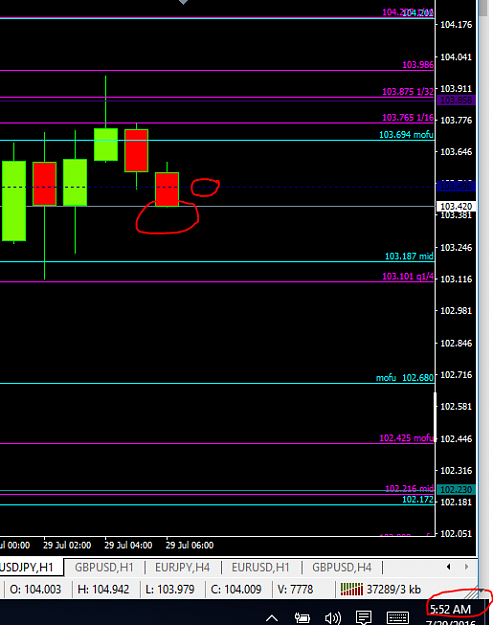Viewport: 493px width, 625px height.
Task: Click the 103.420 price tag on axis
Action: tap(456, 206)
